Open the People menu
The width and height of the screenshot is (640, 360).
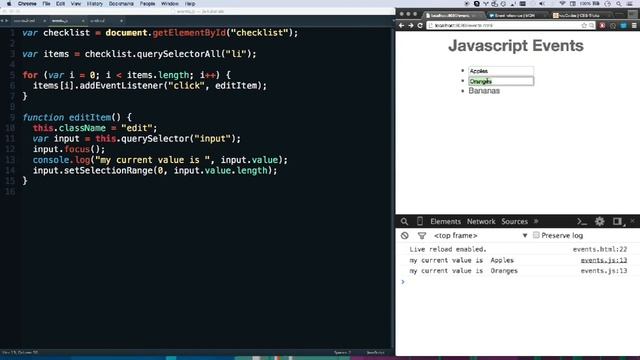click(x=147, y=4)
